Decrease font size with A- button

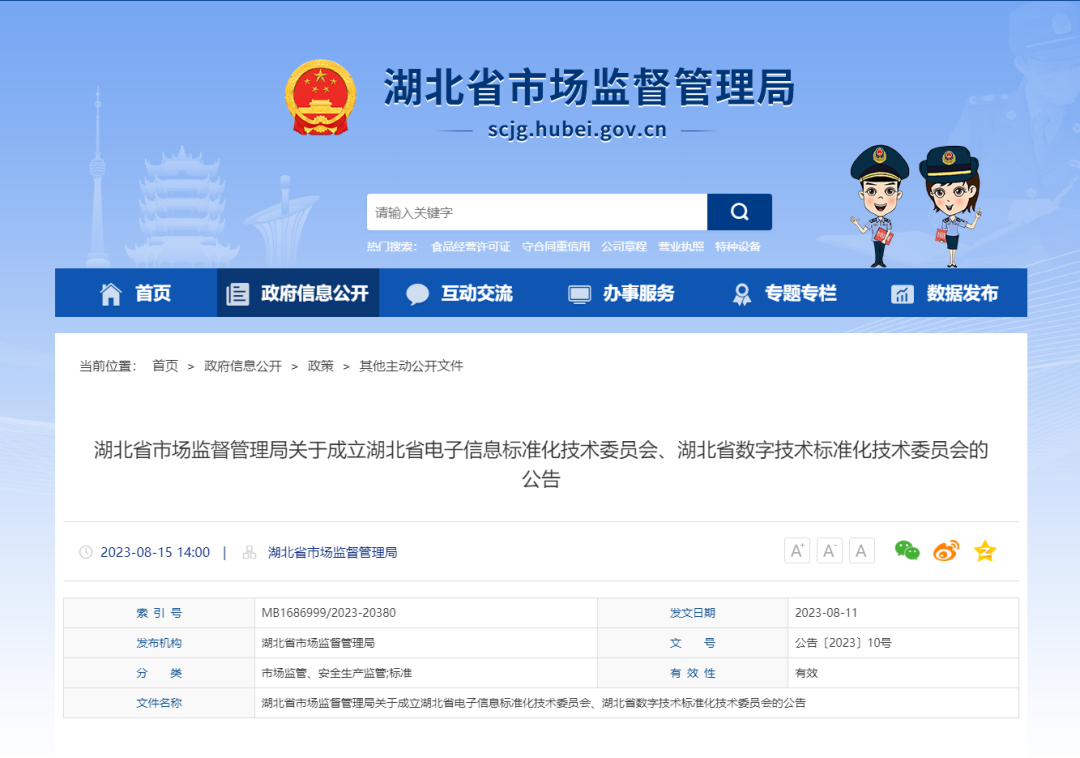[x=829, y=551]
